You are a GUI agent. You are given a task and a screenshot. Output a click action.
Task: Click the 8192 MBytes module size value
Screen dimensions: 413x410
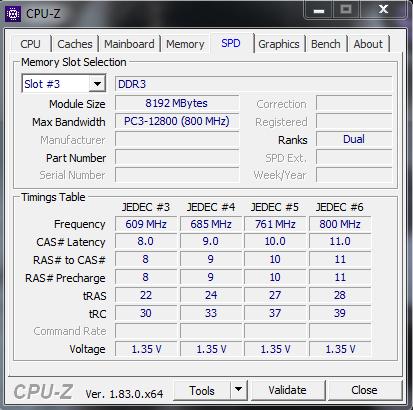(177, 103)
